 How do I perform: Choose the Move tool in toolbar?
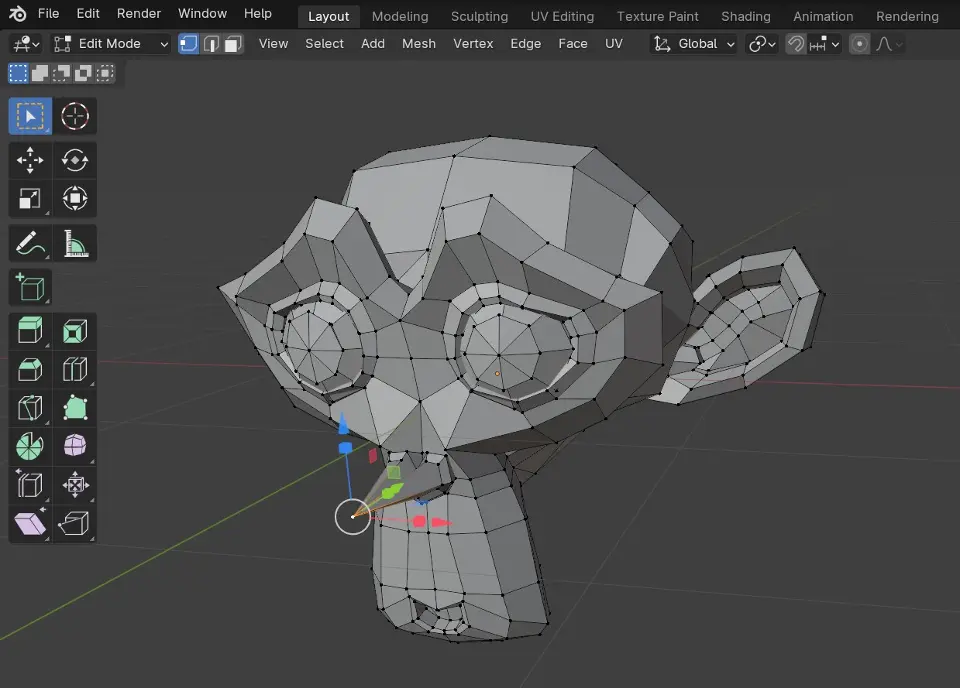(30, 161)
